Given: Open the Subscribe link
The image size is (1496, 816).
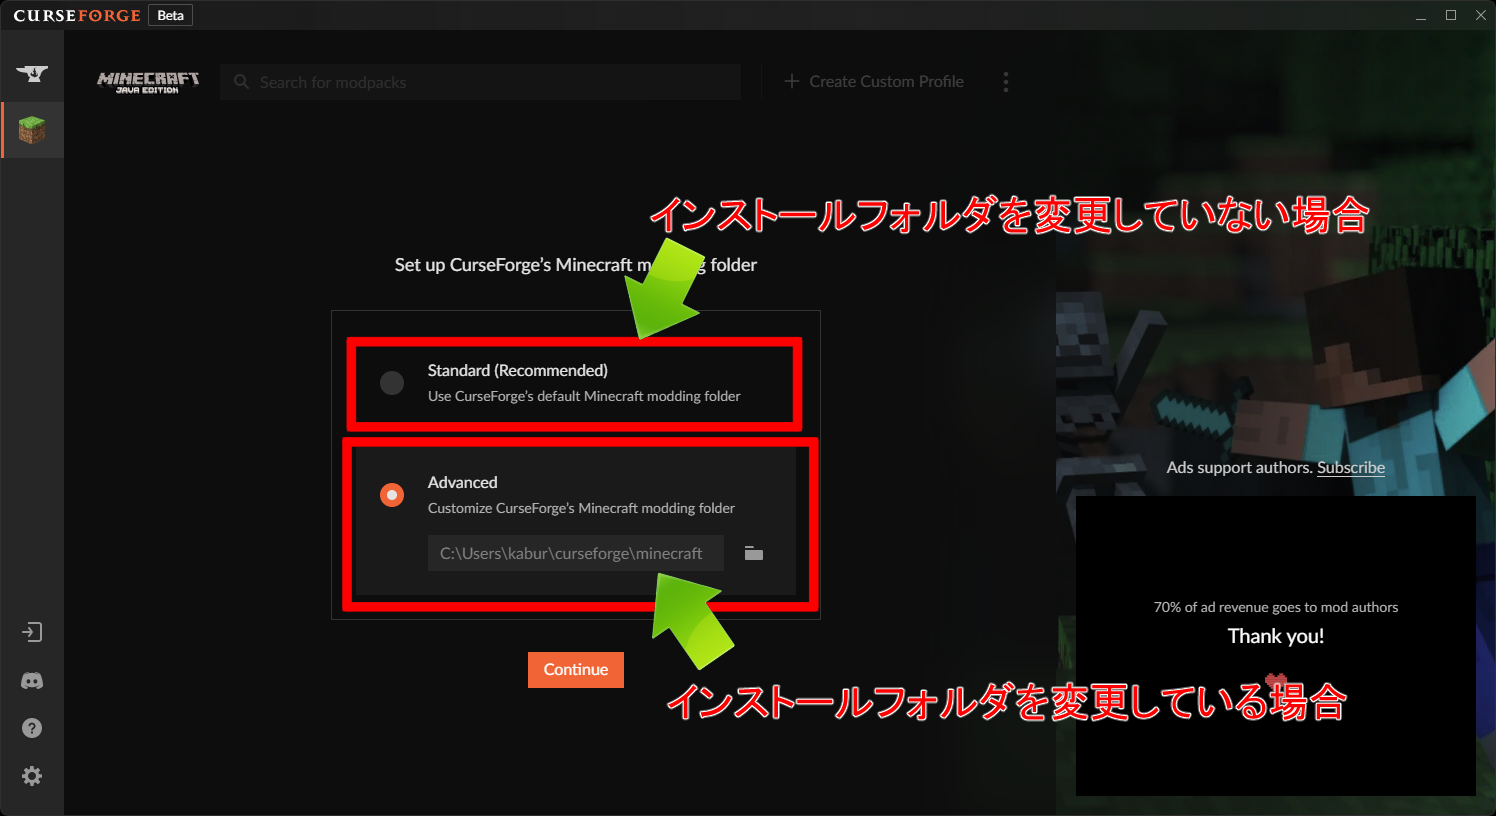Looking at the screenshot, I should coord(1351,468).
